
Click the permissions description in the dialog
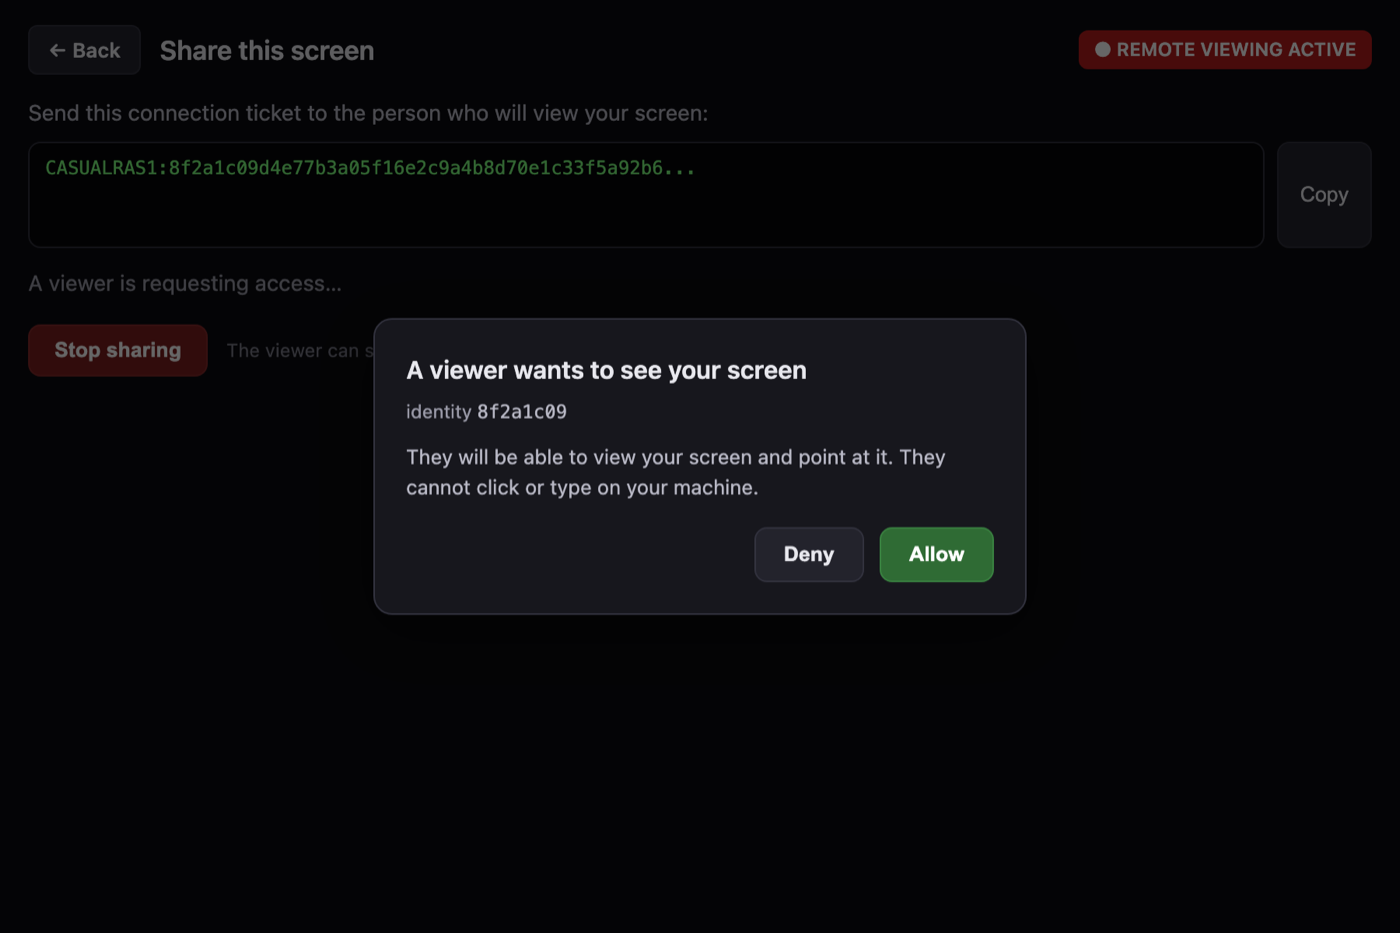click(676, 472)
